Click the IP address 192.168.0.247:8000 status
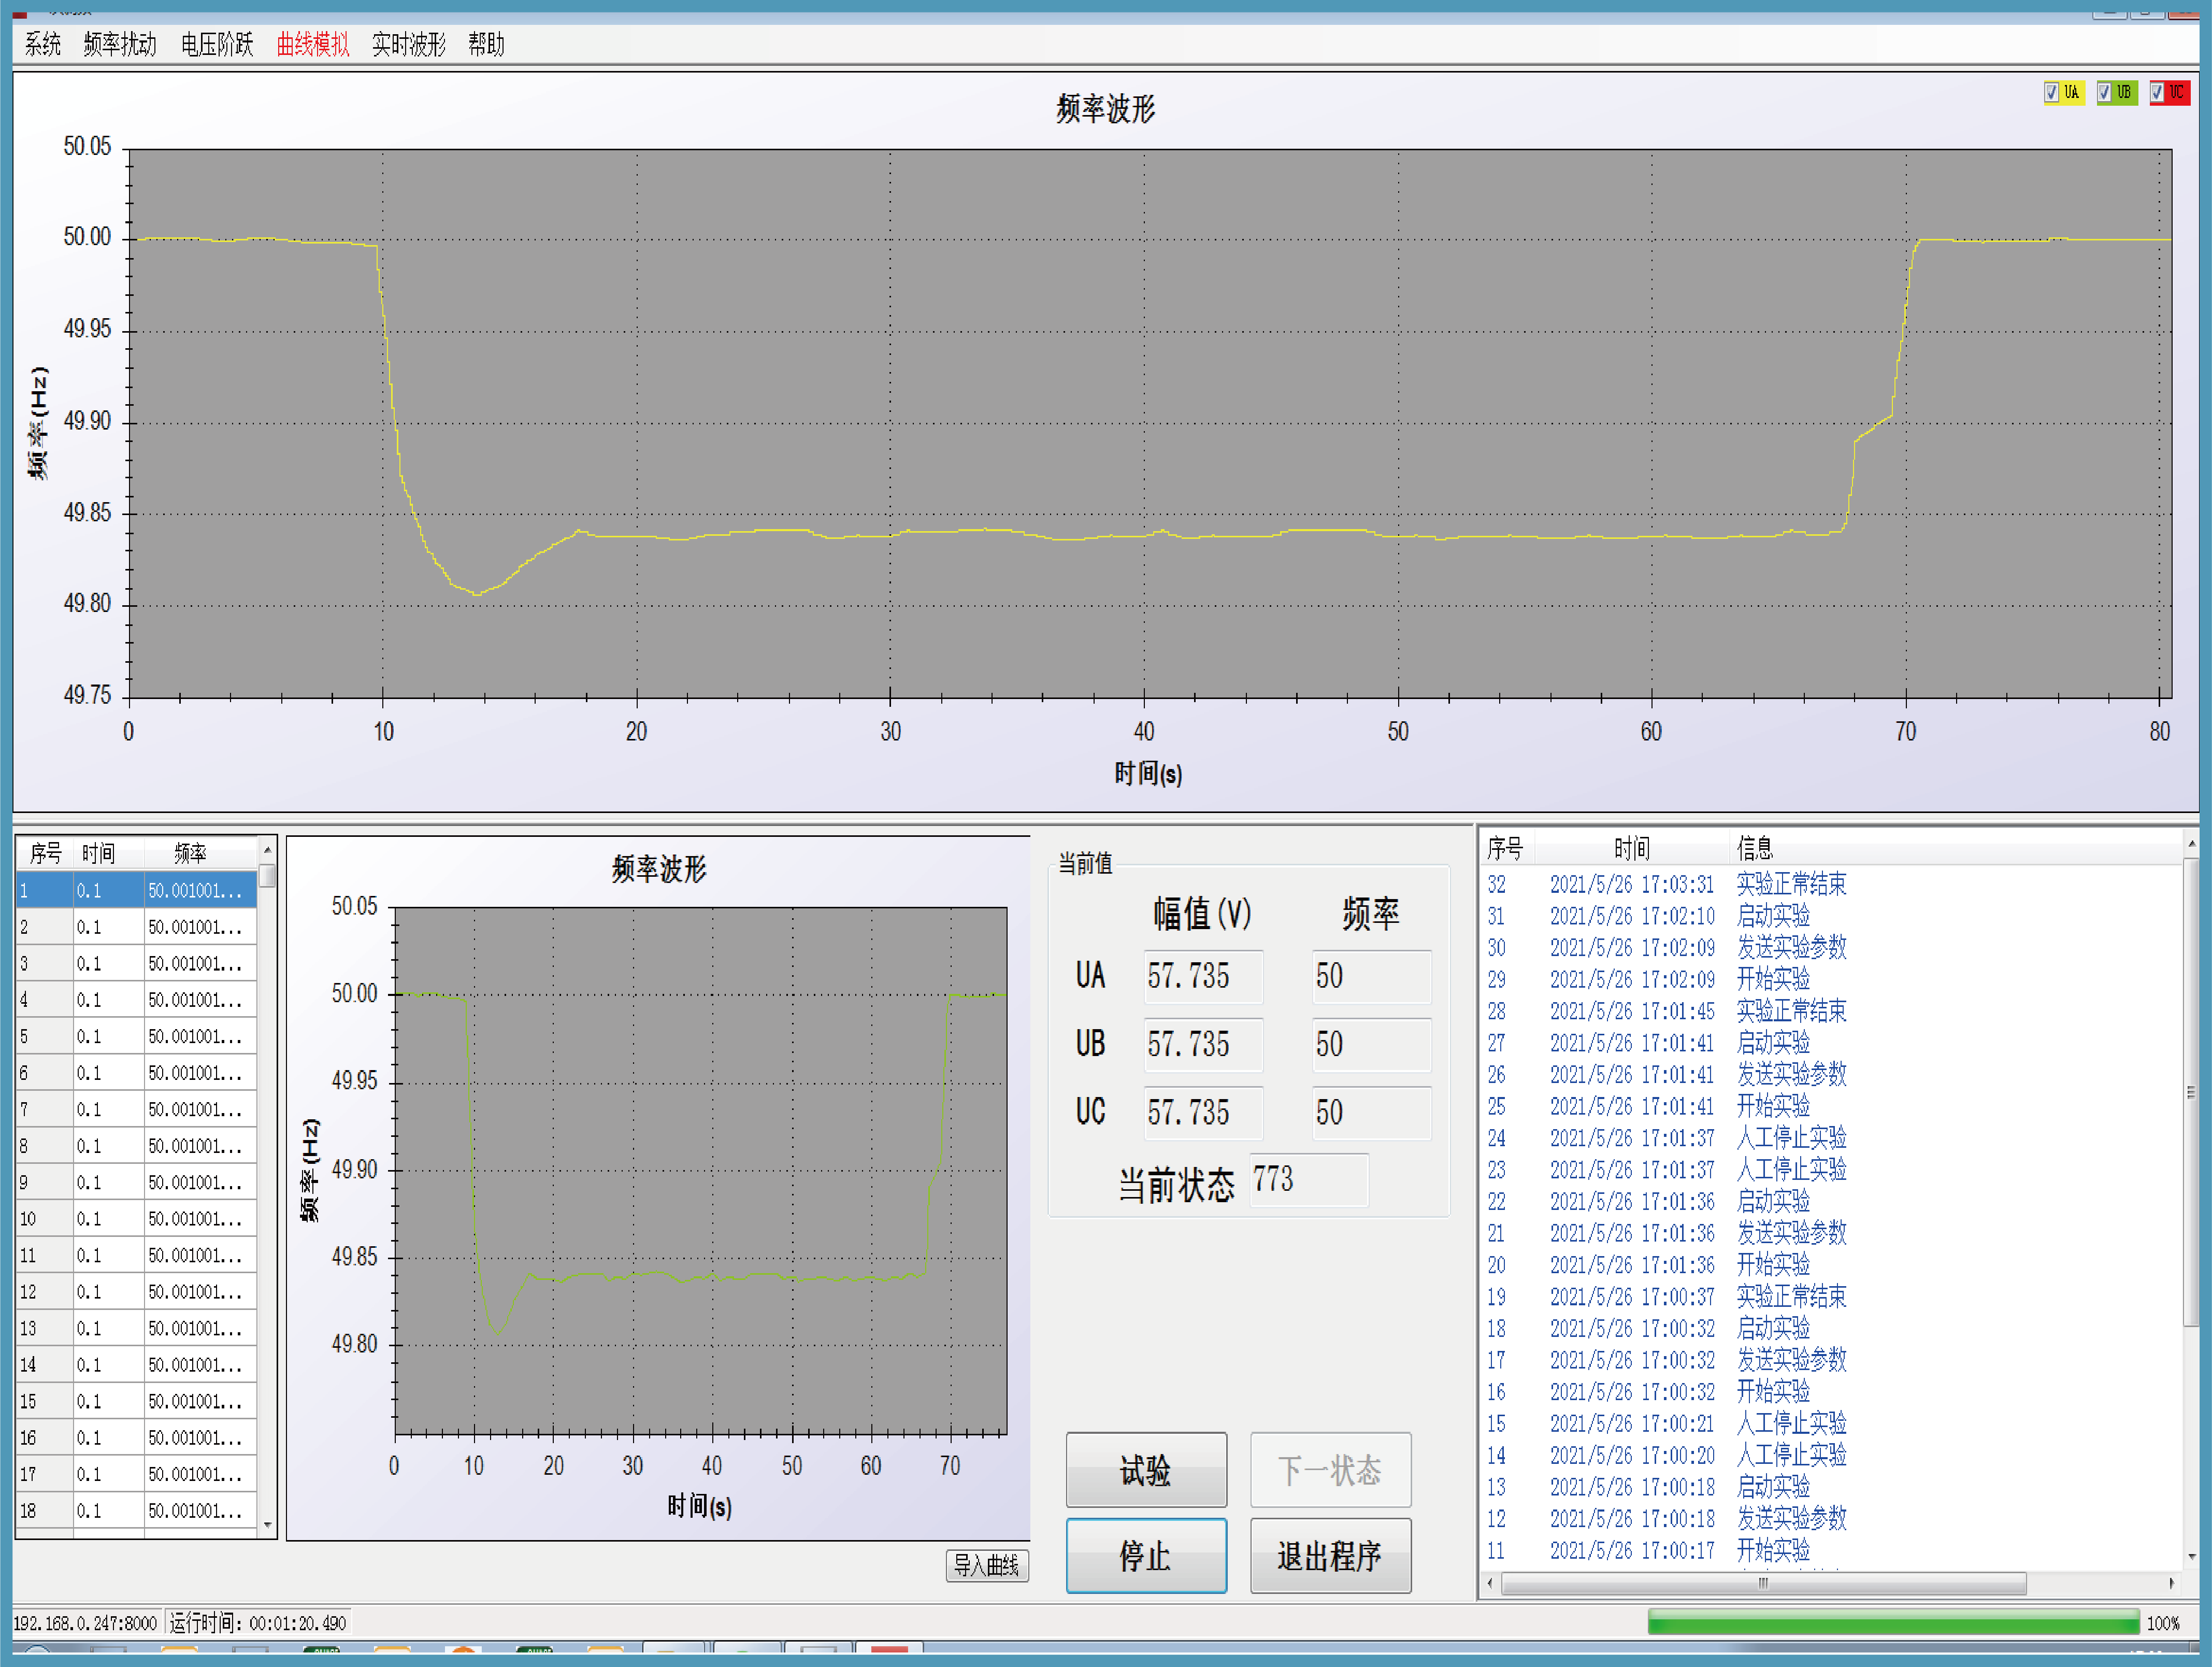Image resolution: width=2212 pixels, height=1667 pixels. pos(85,1623)
